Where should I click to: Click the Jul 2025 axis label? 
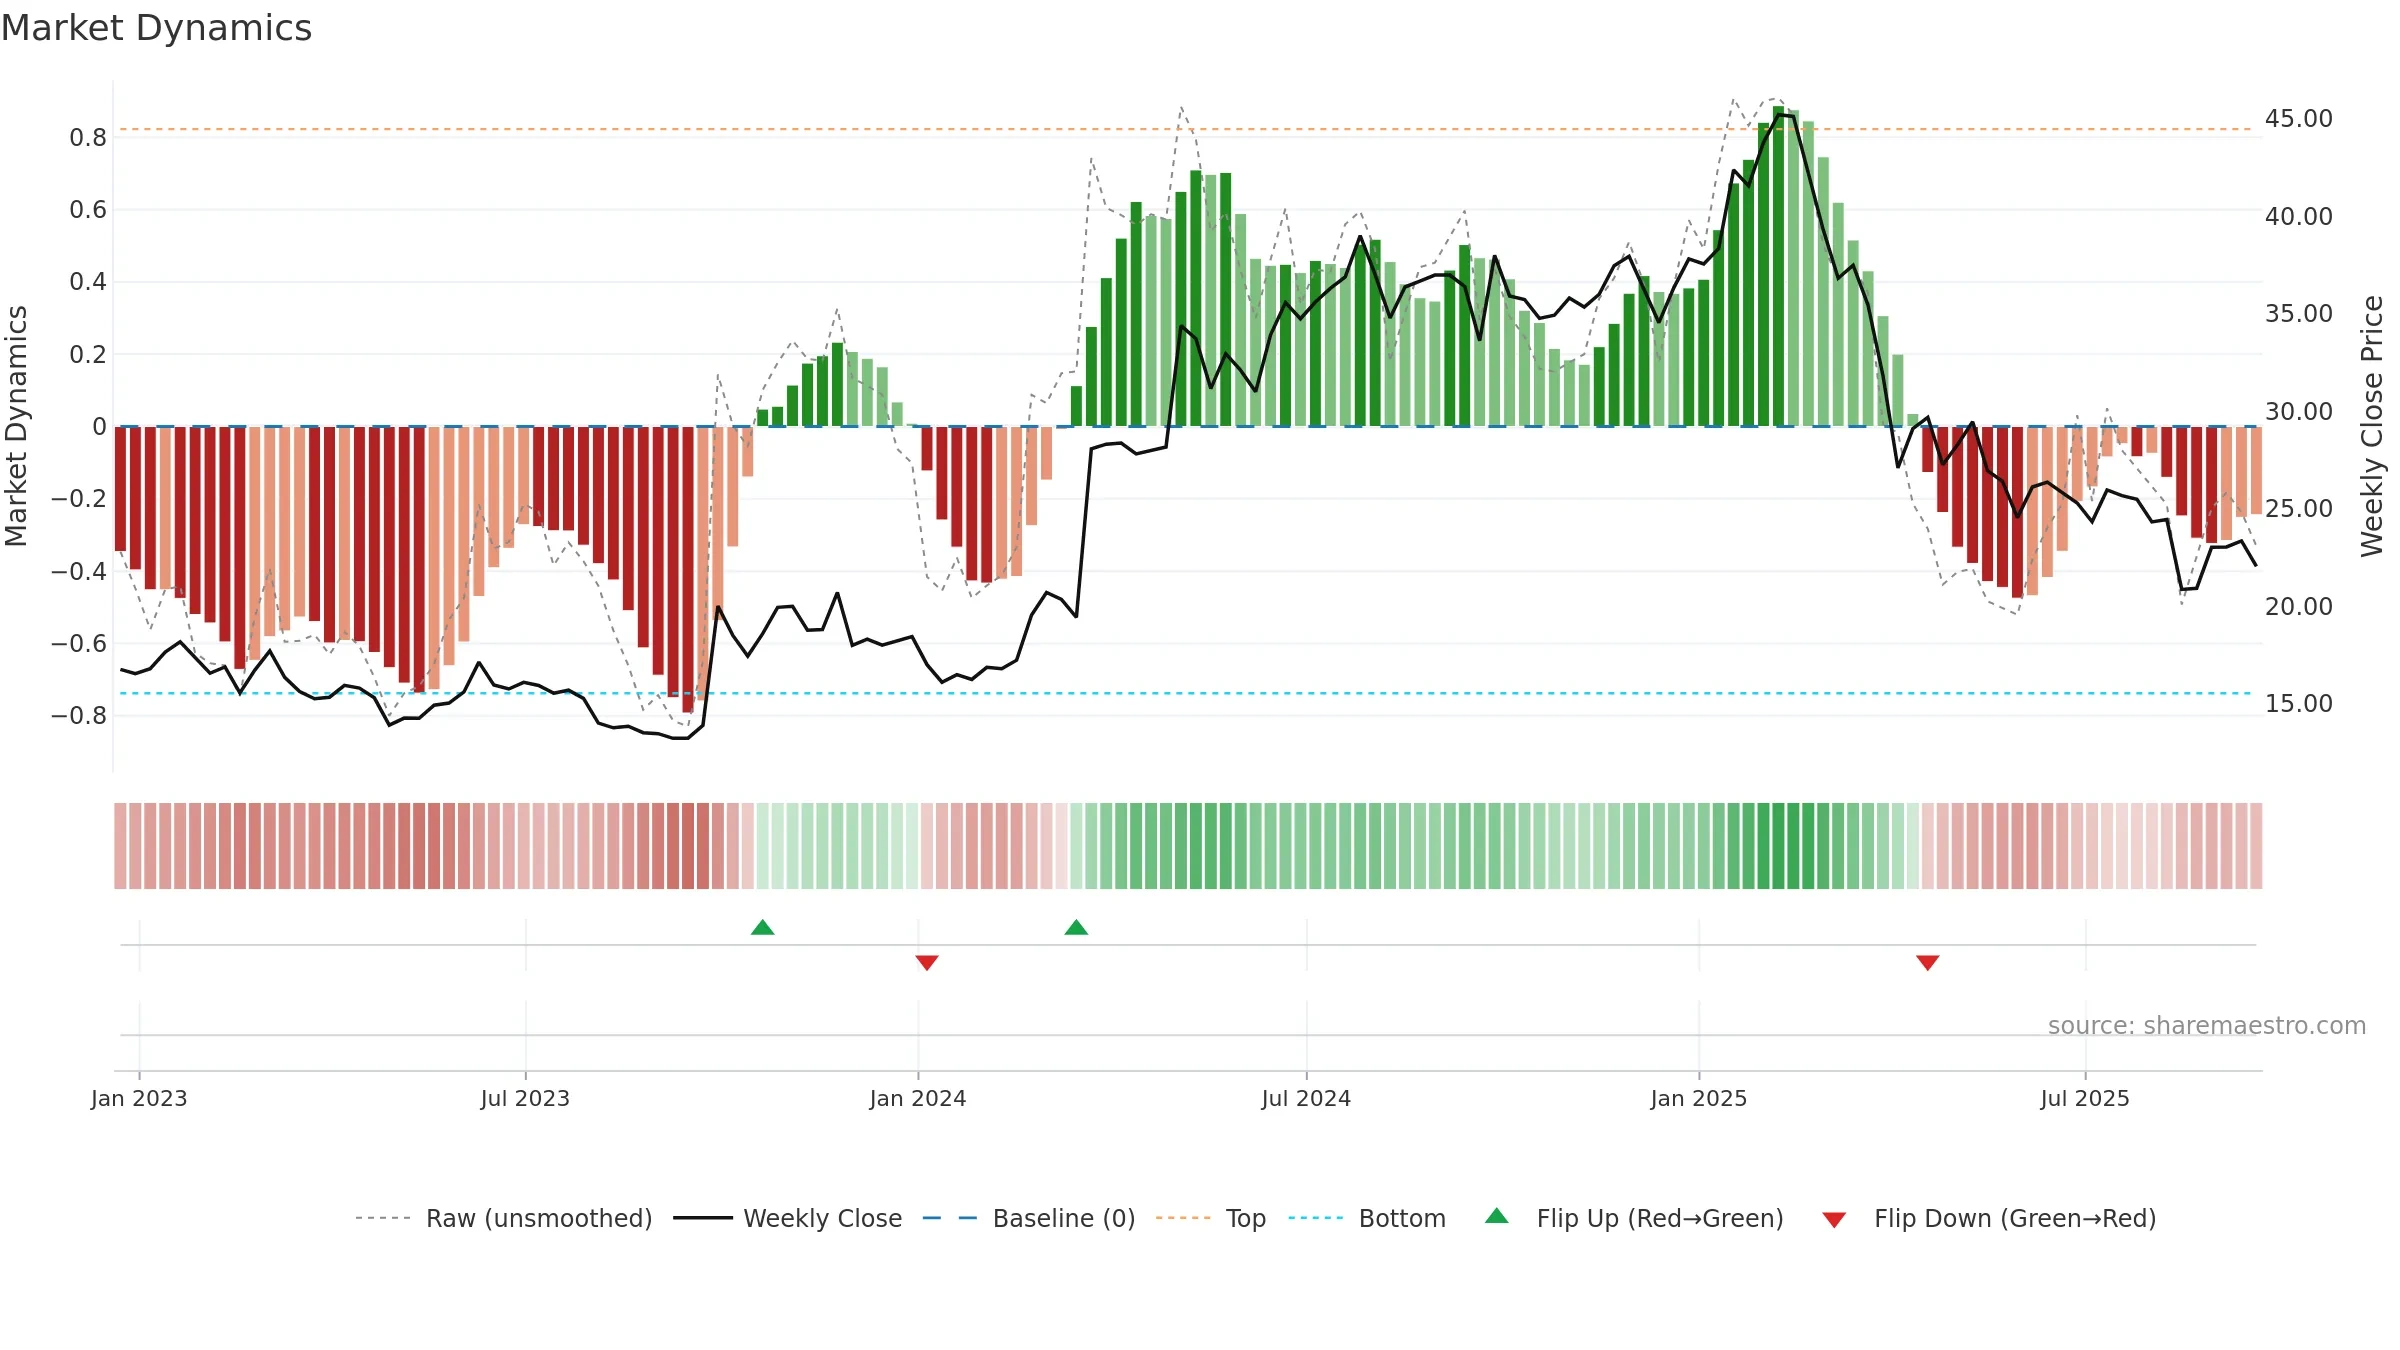(x=2085, y=1098)
